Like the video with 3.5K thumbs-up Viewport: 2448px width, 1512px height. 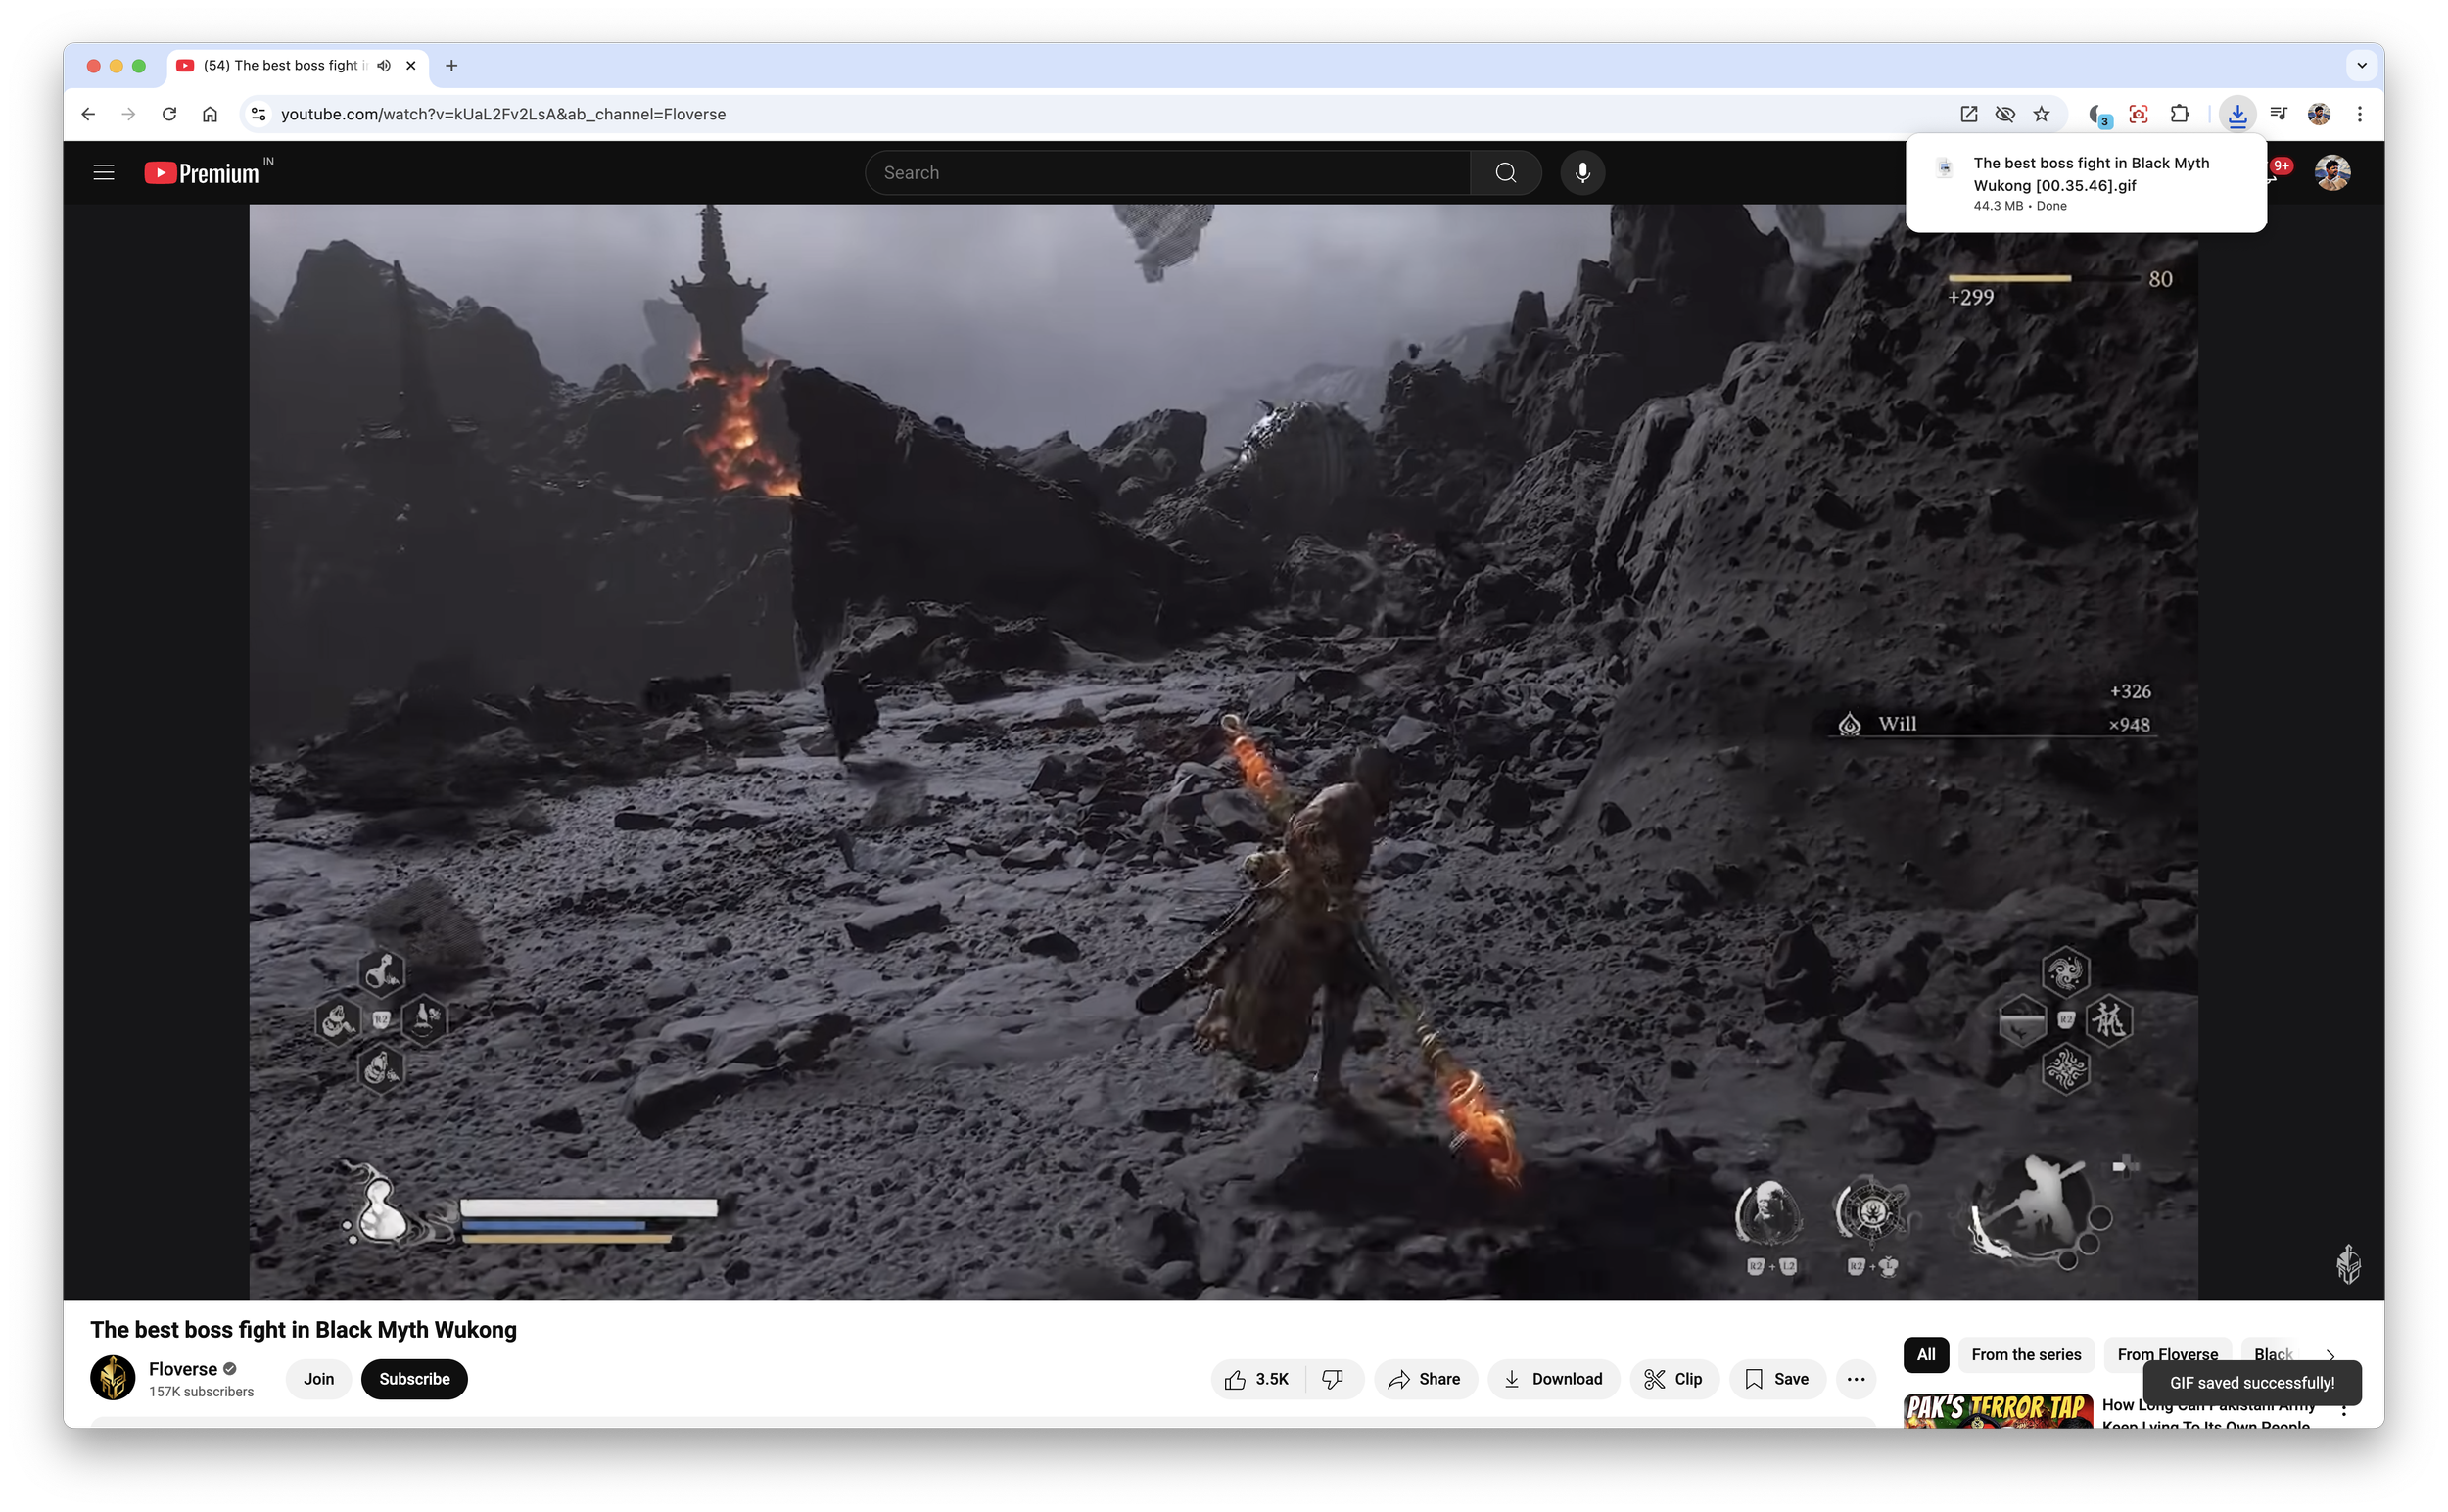1257,1379
